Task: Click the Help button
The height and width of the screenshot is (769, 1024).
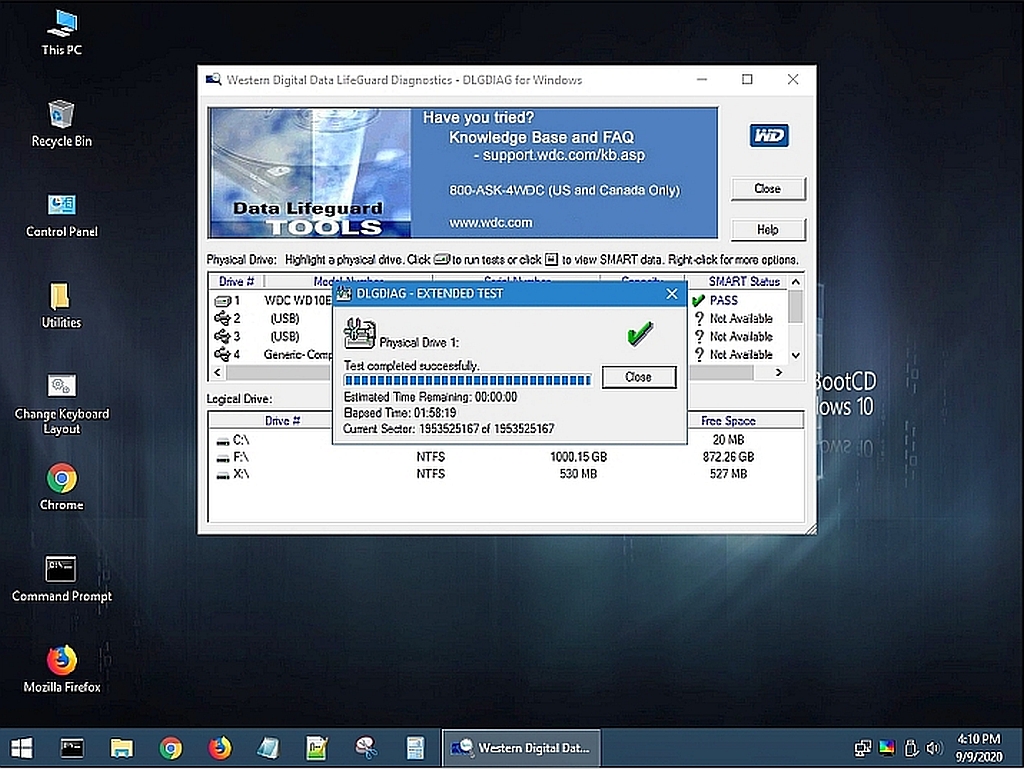Action: click(x=768, y=230)
